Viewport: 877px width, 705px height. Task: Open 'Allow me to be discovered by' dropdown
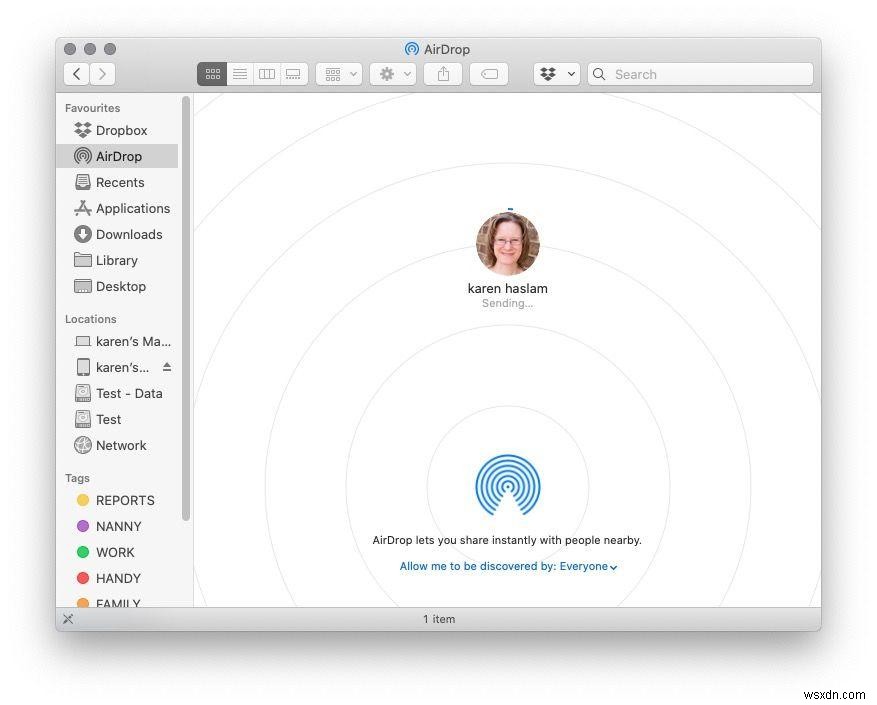508,566
